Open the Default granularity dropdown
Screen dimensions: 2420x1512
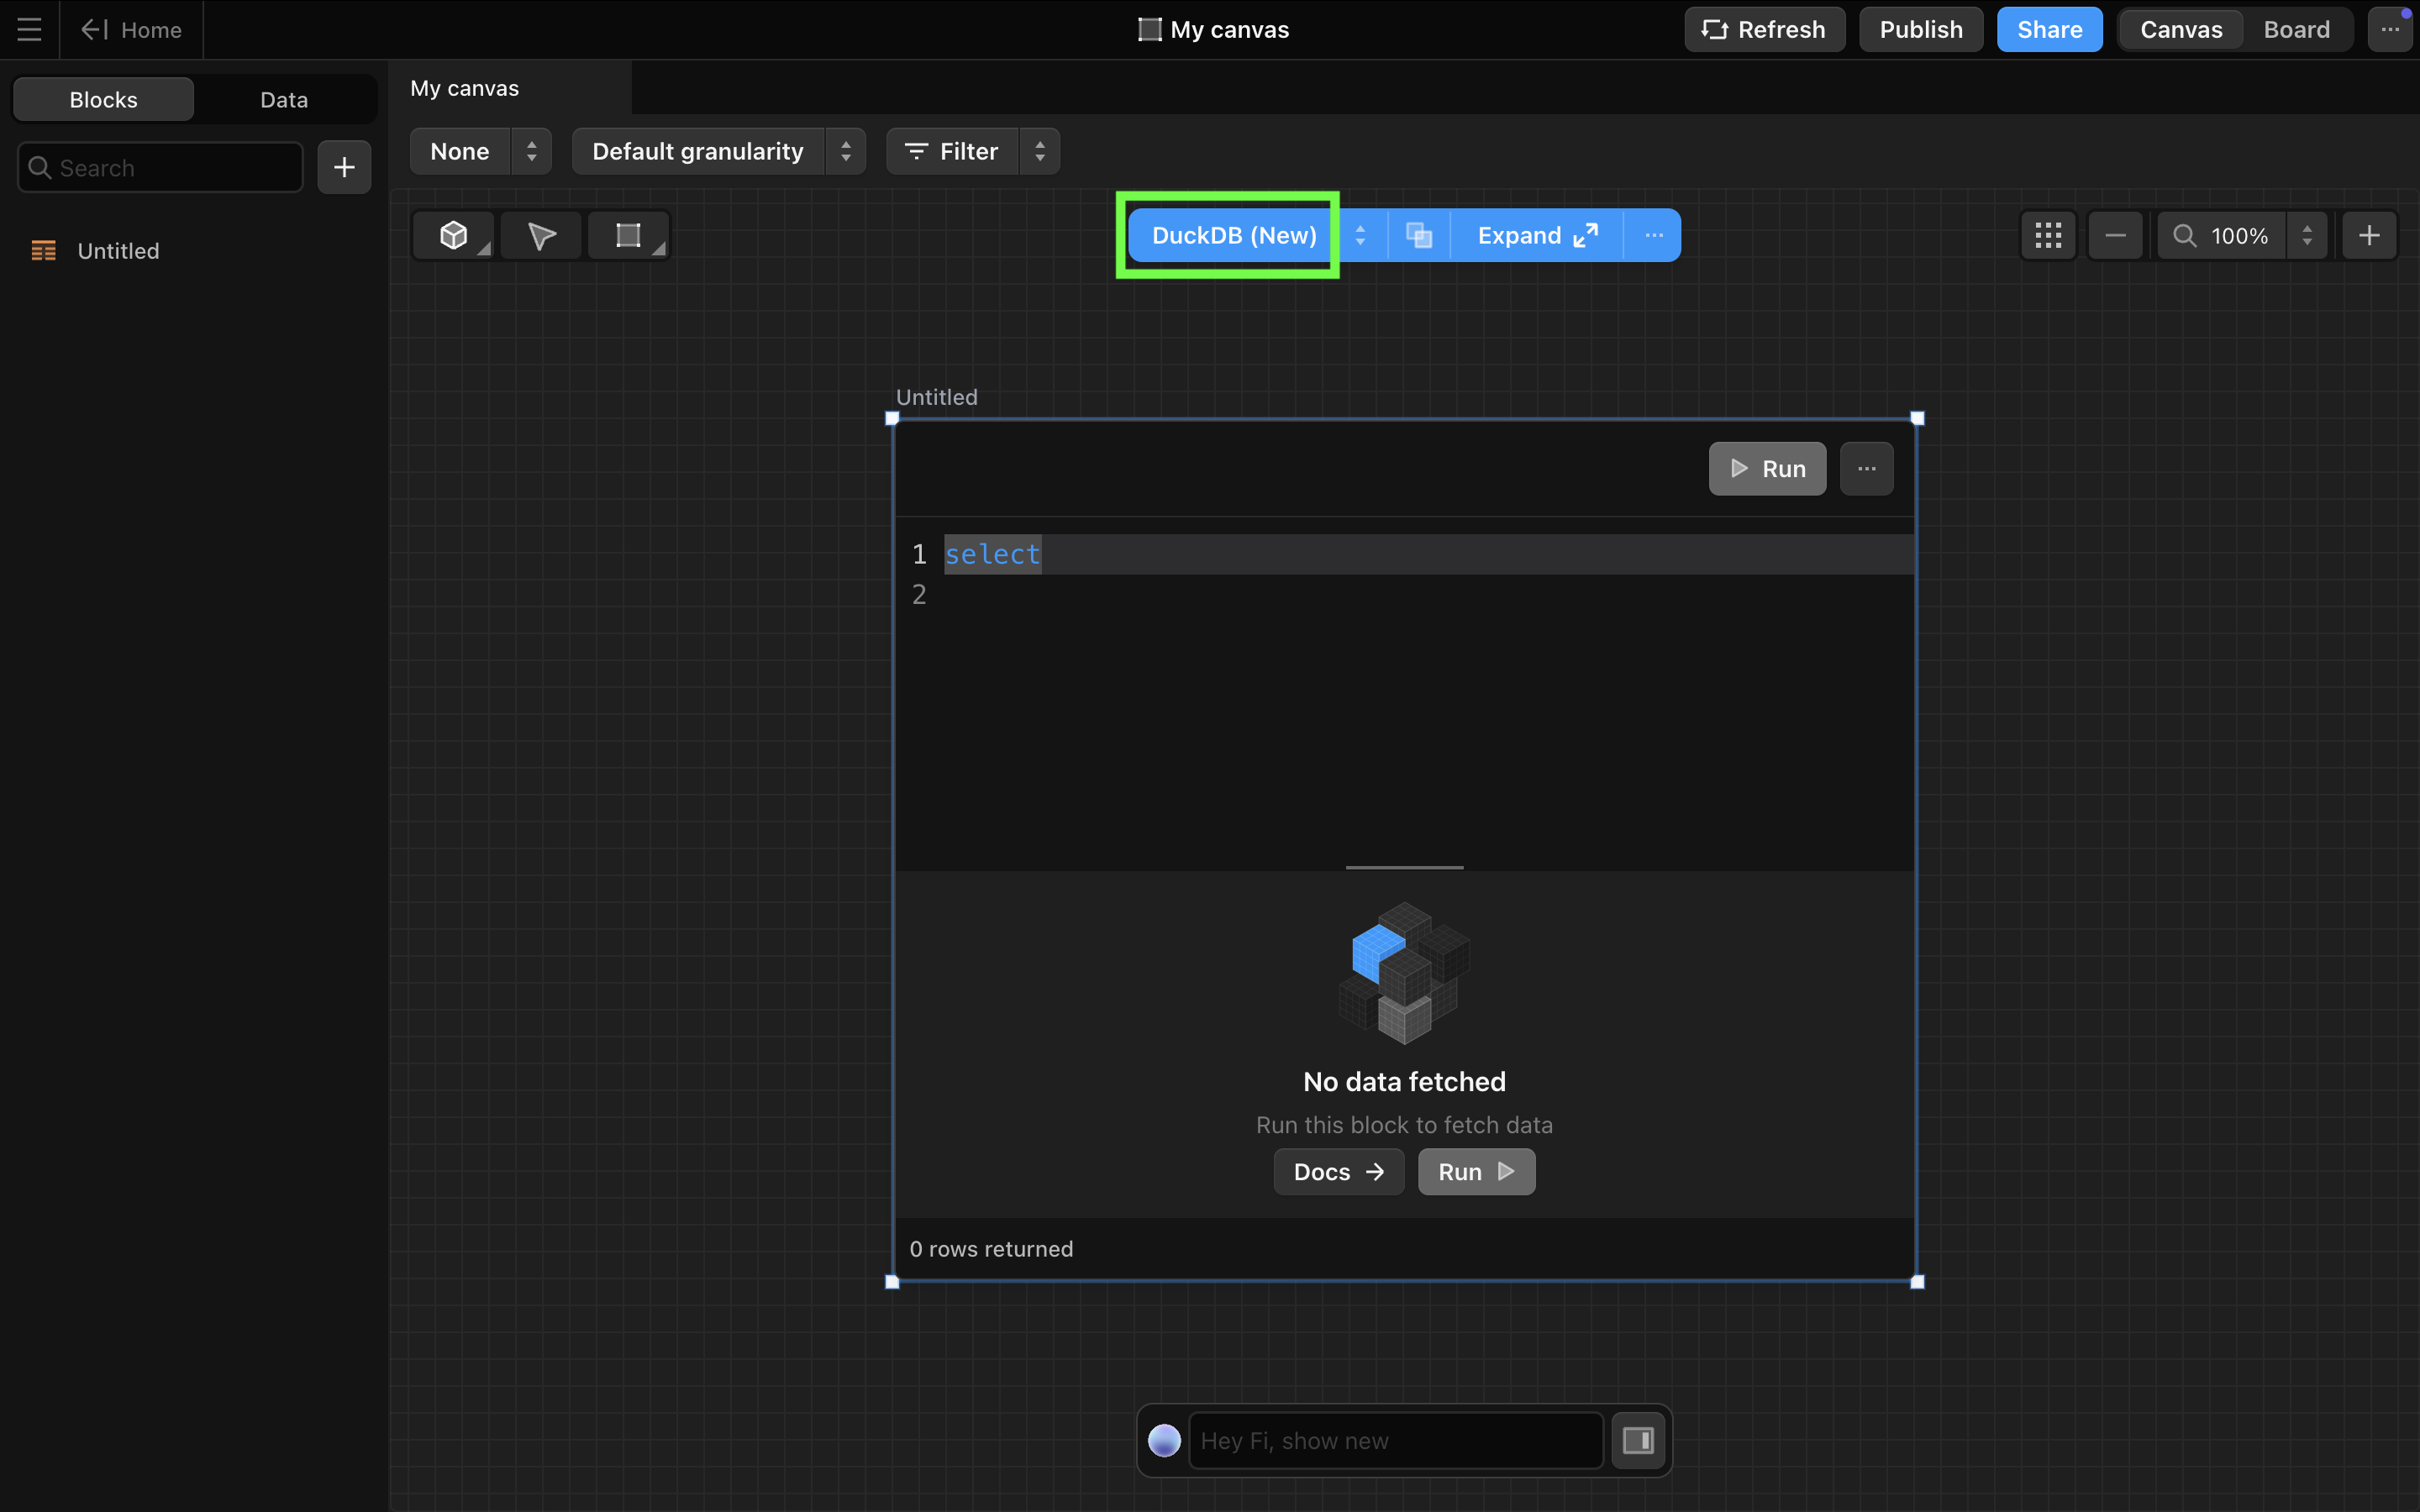pyautogui.click(x=717, y=152)
